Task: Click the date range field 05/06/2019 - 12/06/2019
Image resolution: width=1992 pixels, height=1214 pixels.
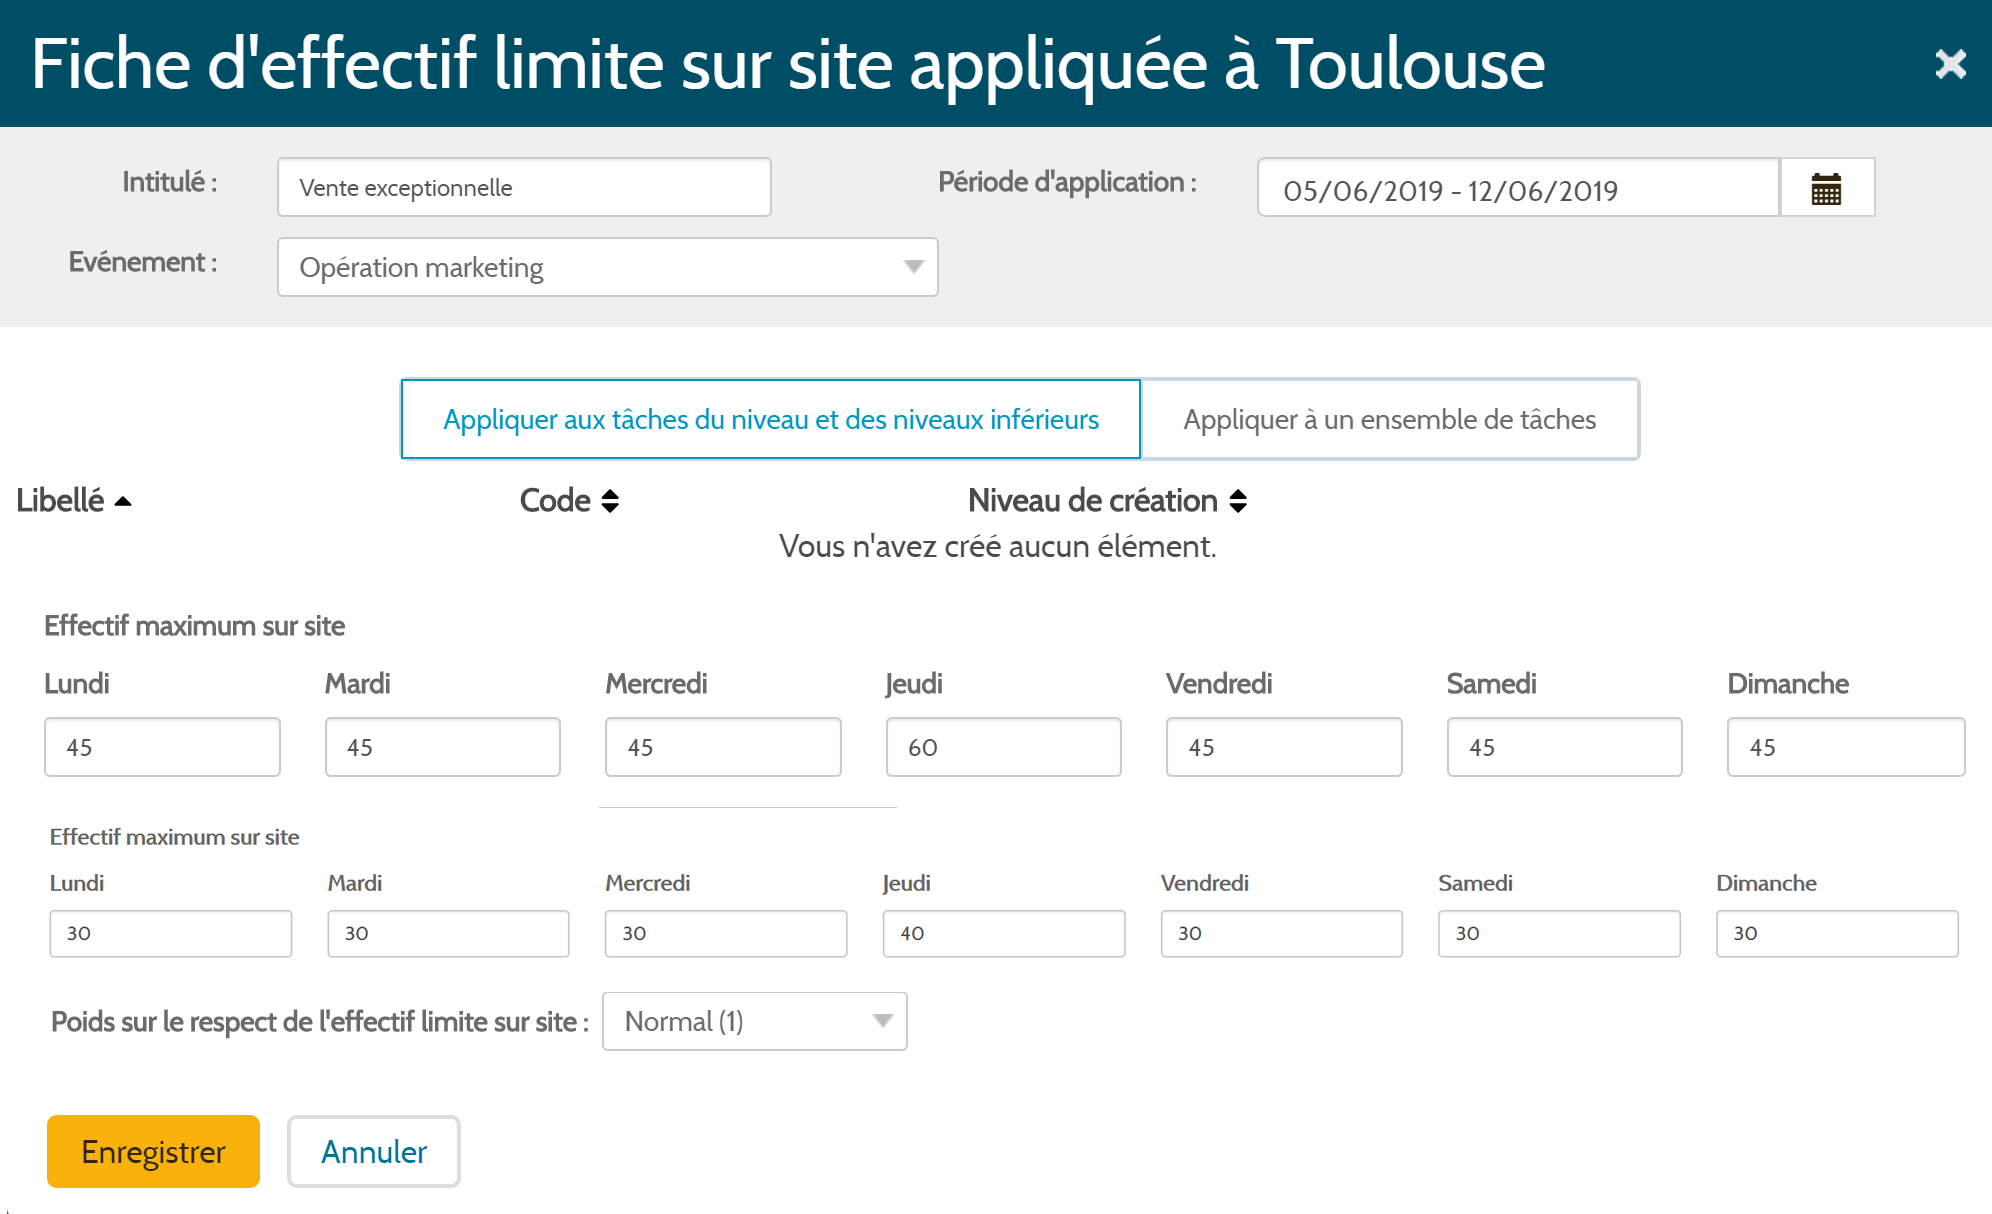Action: (1518, 188)
